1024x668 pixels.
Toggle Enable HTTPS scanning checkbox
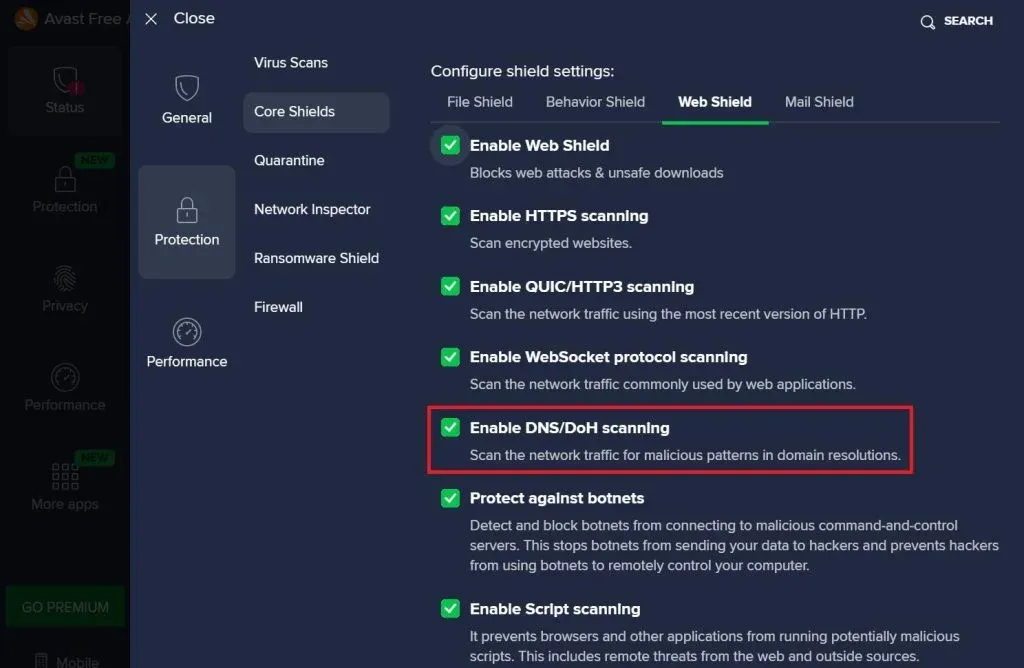coord(450,216)
